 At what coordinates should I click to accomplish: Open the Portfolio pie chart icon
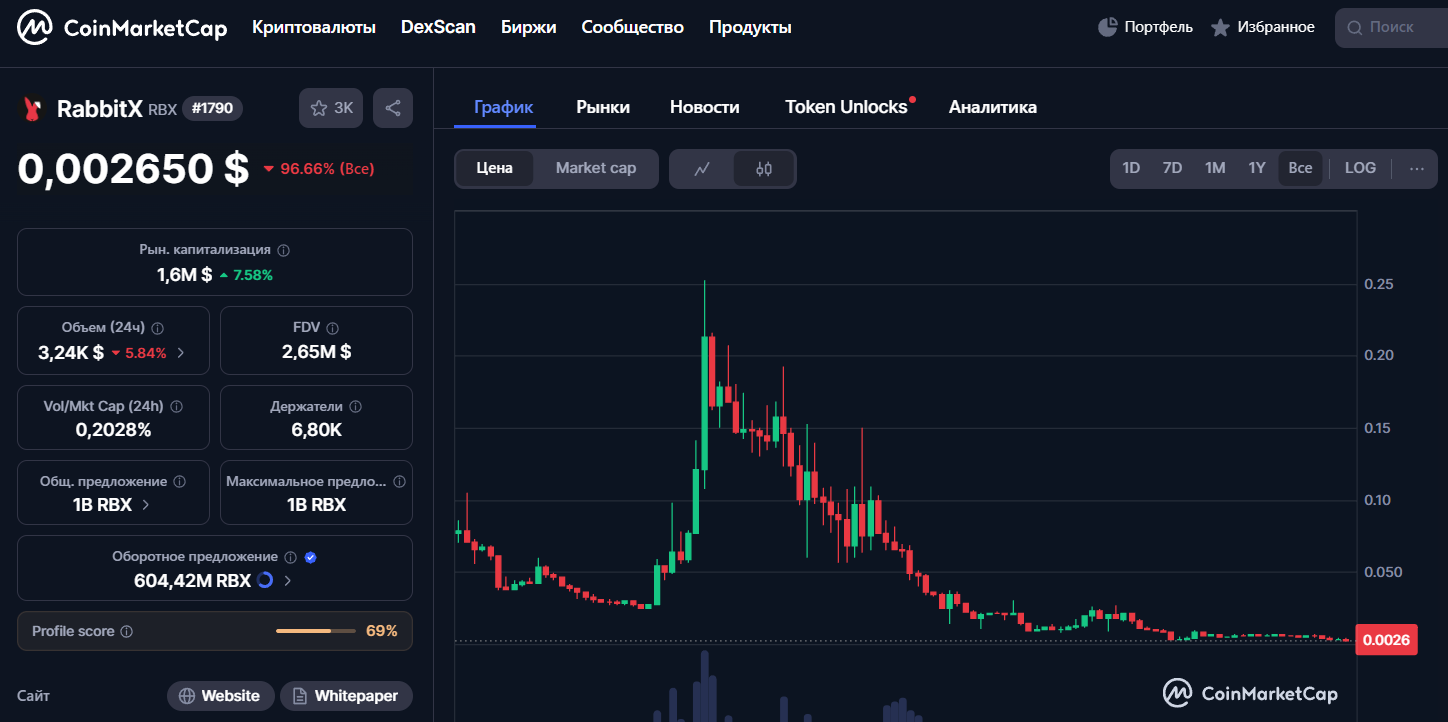click(1107, 27)
